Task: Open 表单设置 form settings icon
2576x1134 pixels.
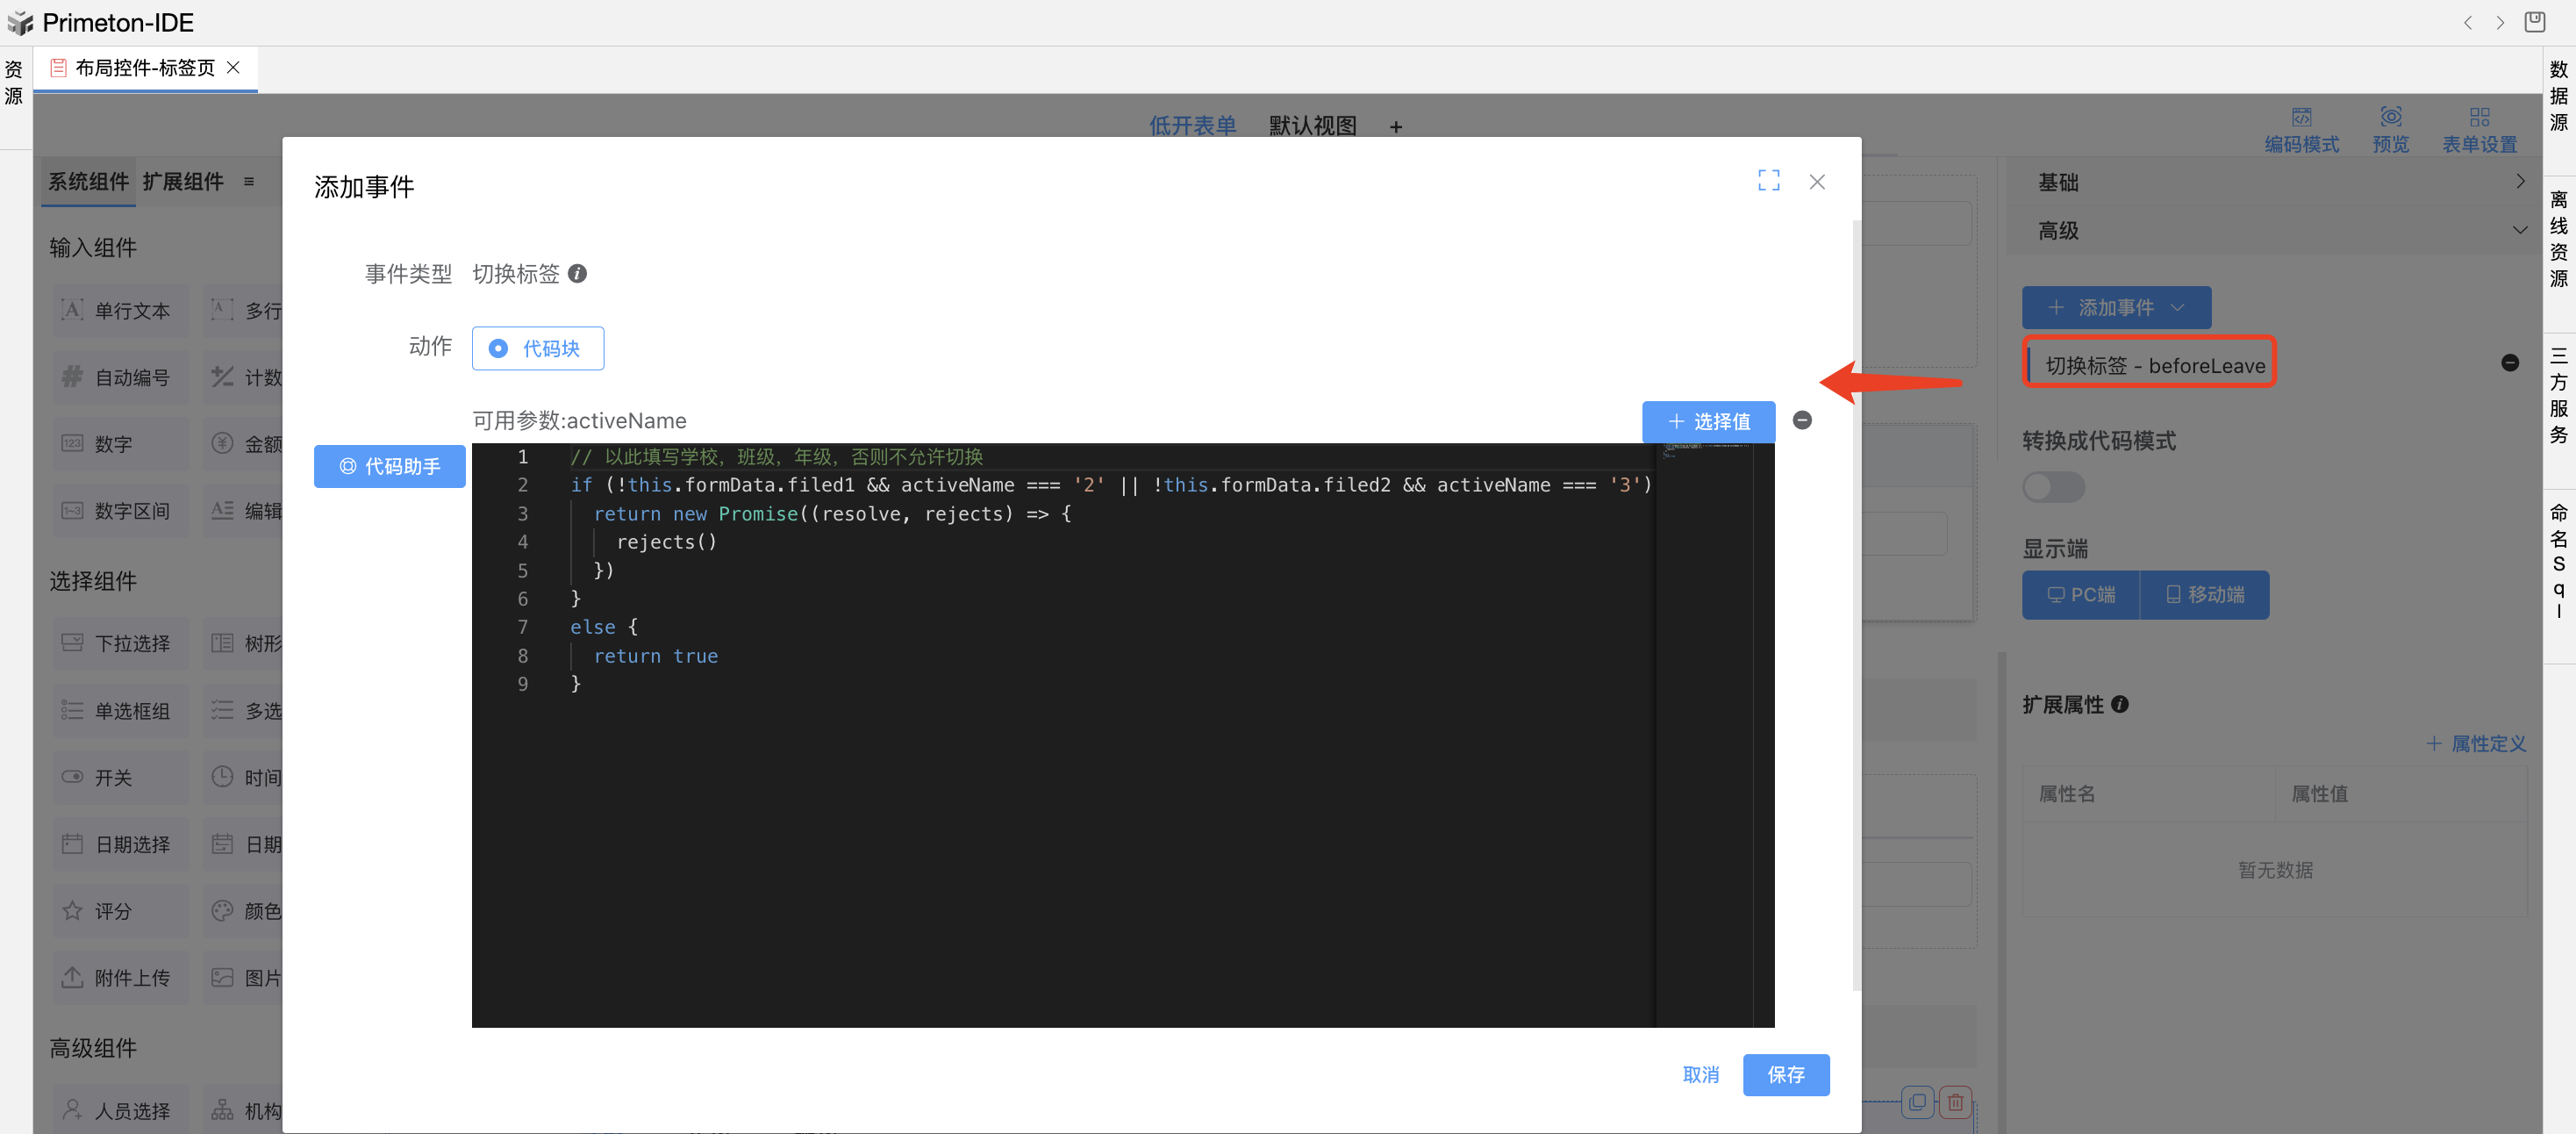Action: (2479, 118)
